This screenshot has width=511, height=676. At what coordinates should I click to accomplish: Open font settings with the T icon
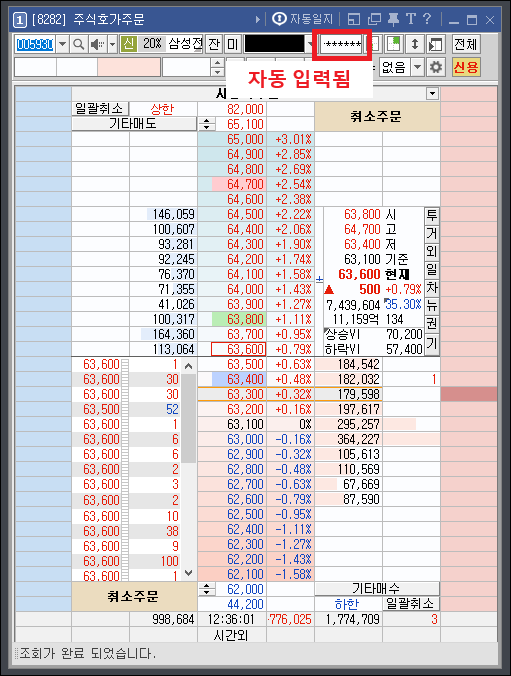click(x=411, y=19)
